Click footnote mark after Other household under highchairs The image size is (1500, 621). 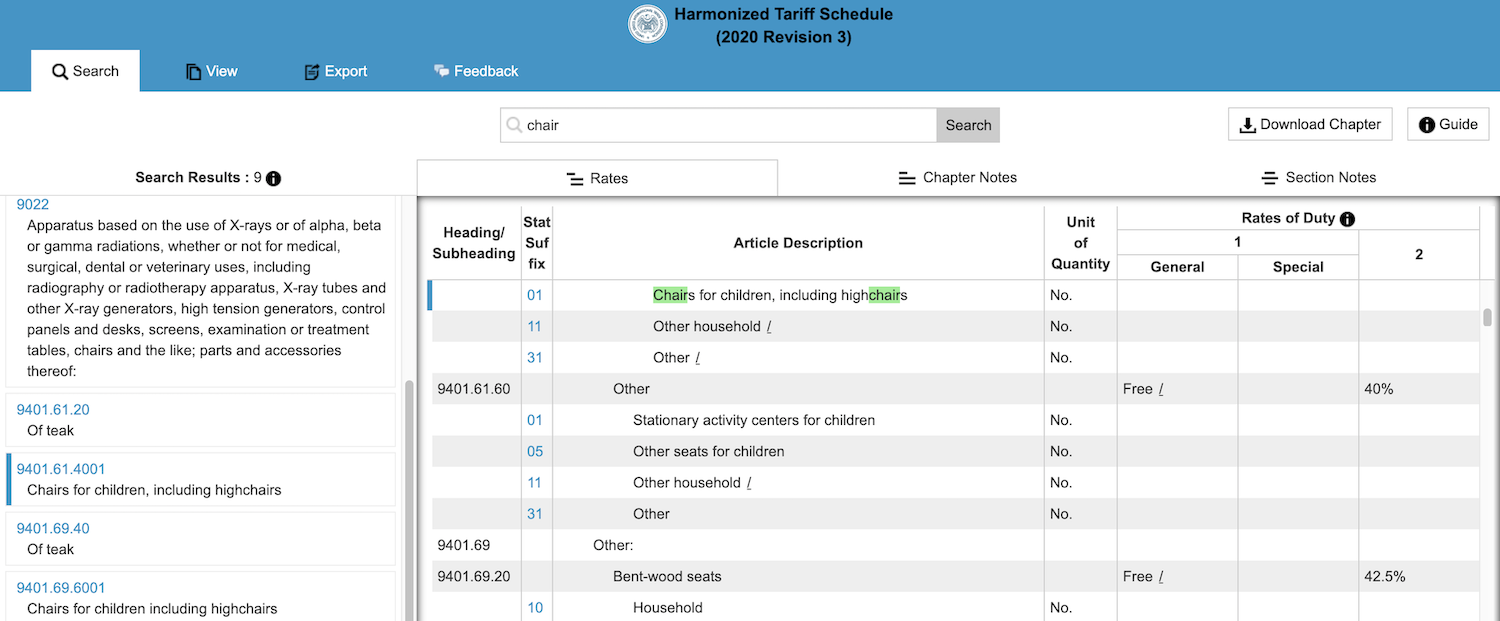pyautogui.click(x=769, y=327)
